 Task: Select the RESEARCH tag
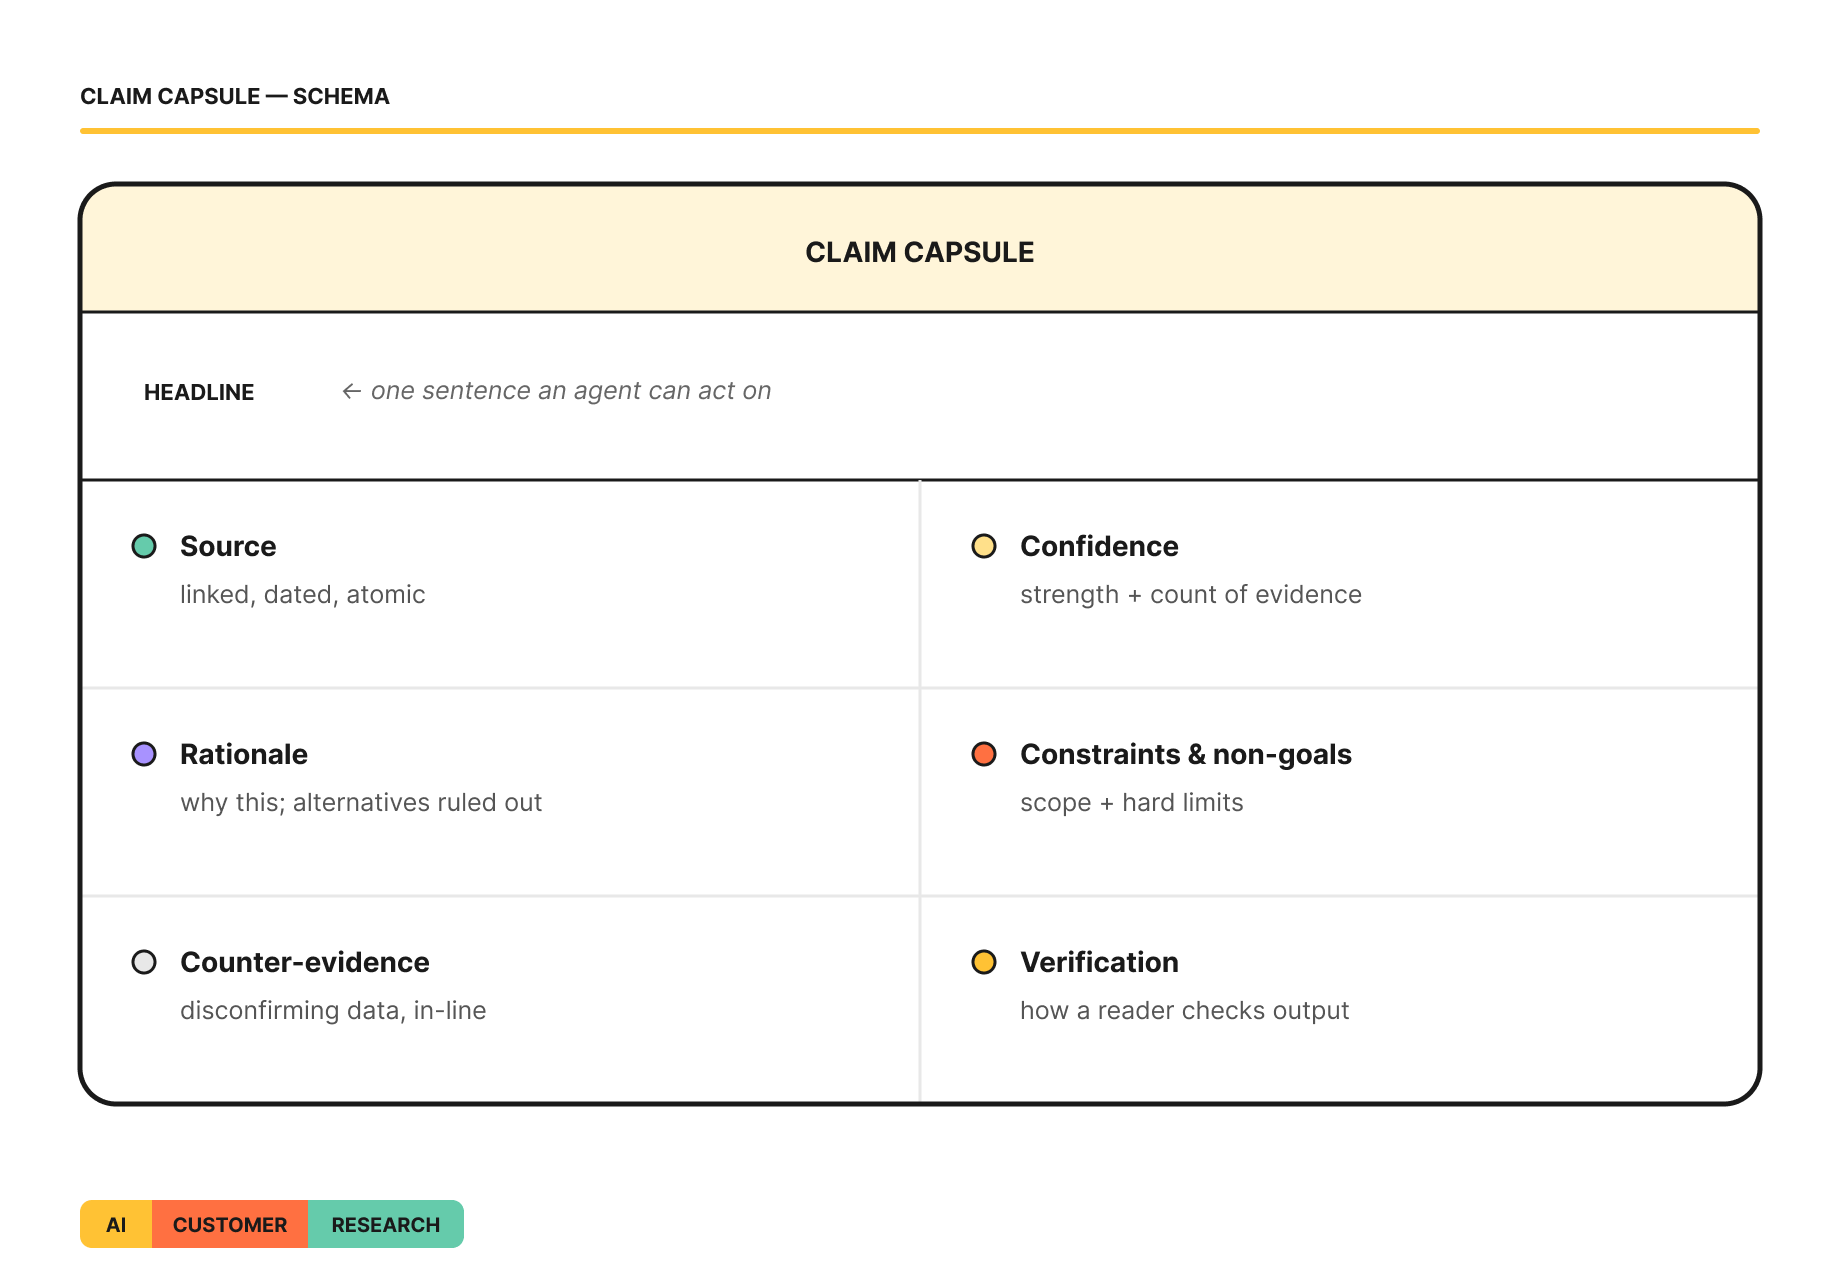point(386,1224)
